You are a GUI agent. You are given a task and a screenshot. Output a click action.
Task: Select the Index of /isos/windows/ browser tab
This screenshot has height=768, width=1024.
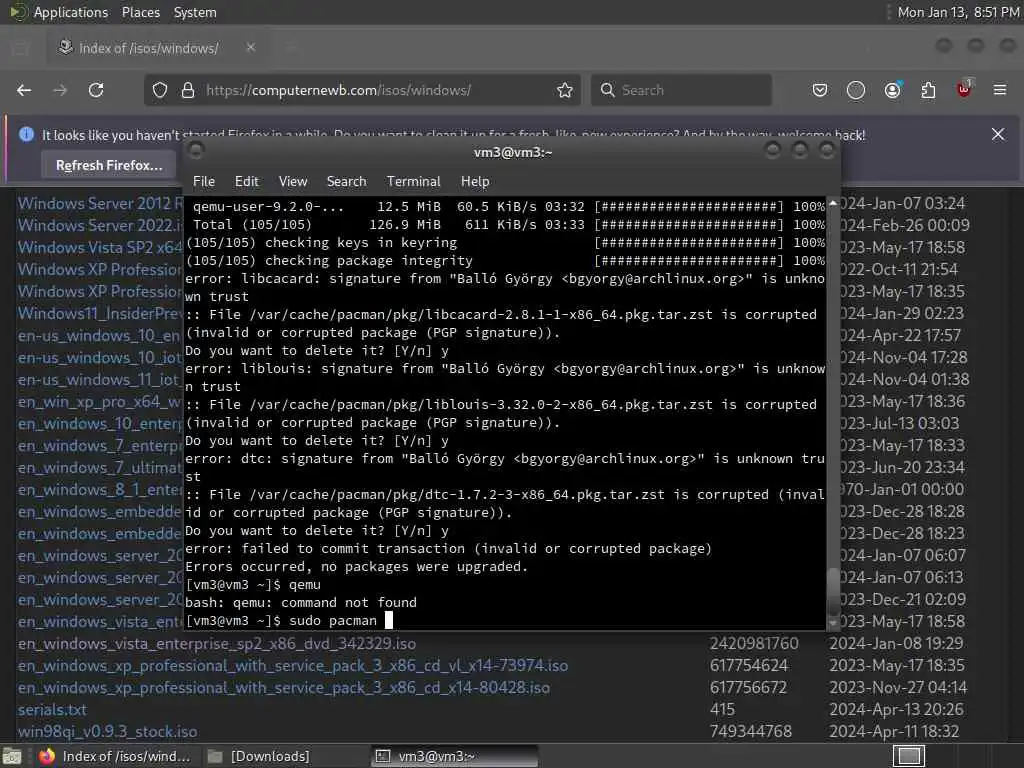click(157, 48)
